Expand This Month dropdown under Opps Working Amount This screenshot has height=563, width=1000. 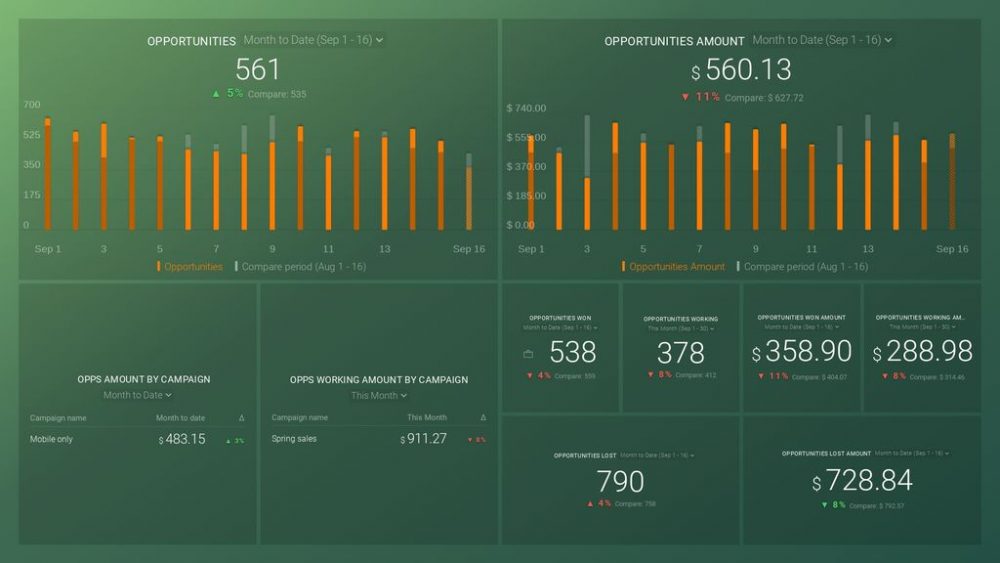(x=379, y=395)
